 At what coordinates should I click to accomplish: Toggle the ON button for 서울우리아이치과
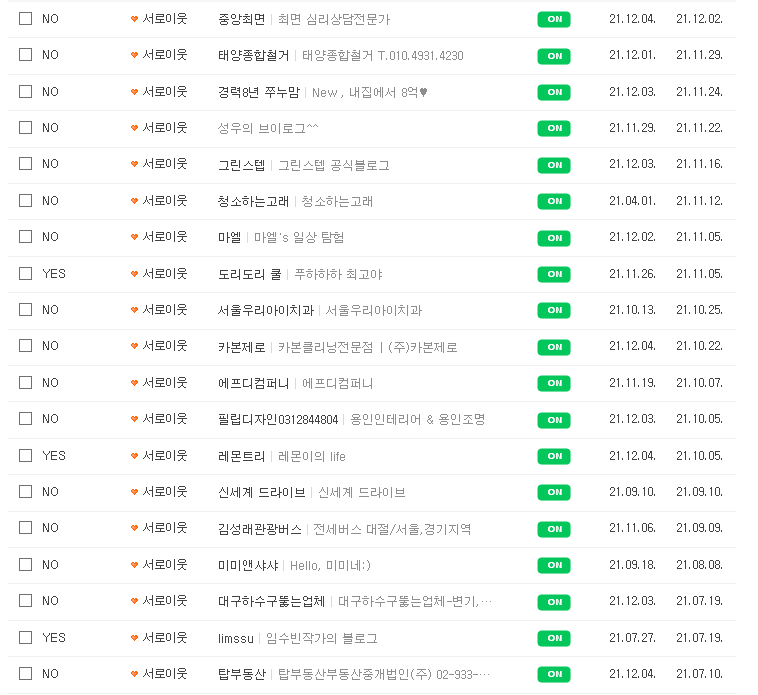coord(554,310)
